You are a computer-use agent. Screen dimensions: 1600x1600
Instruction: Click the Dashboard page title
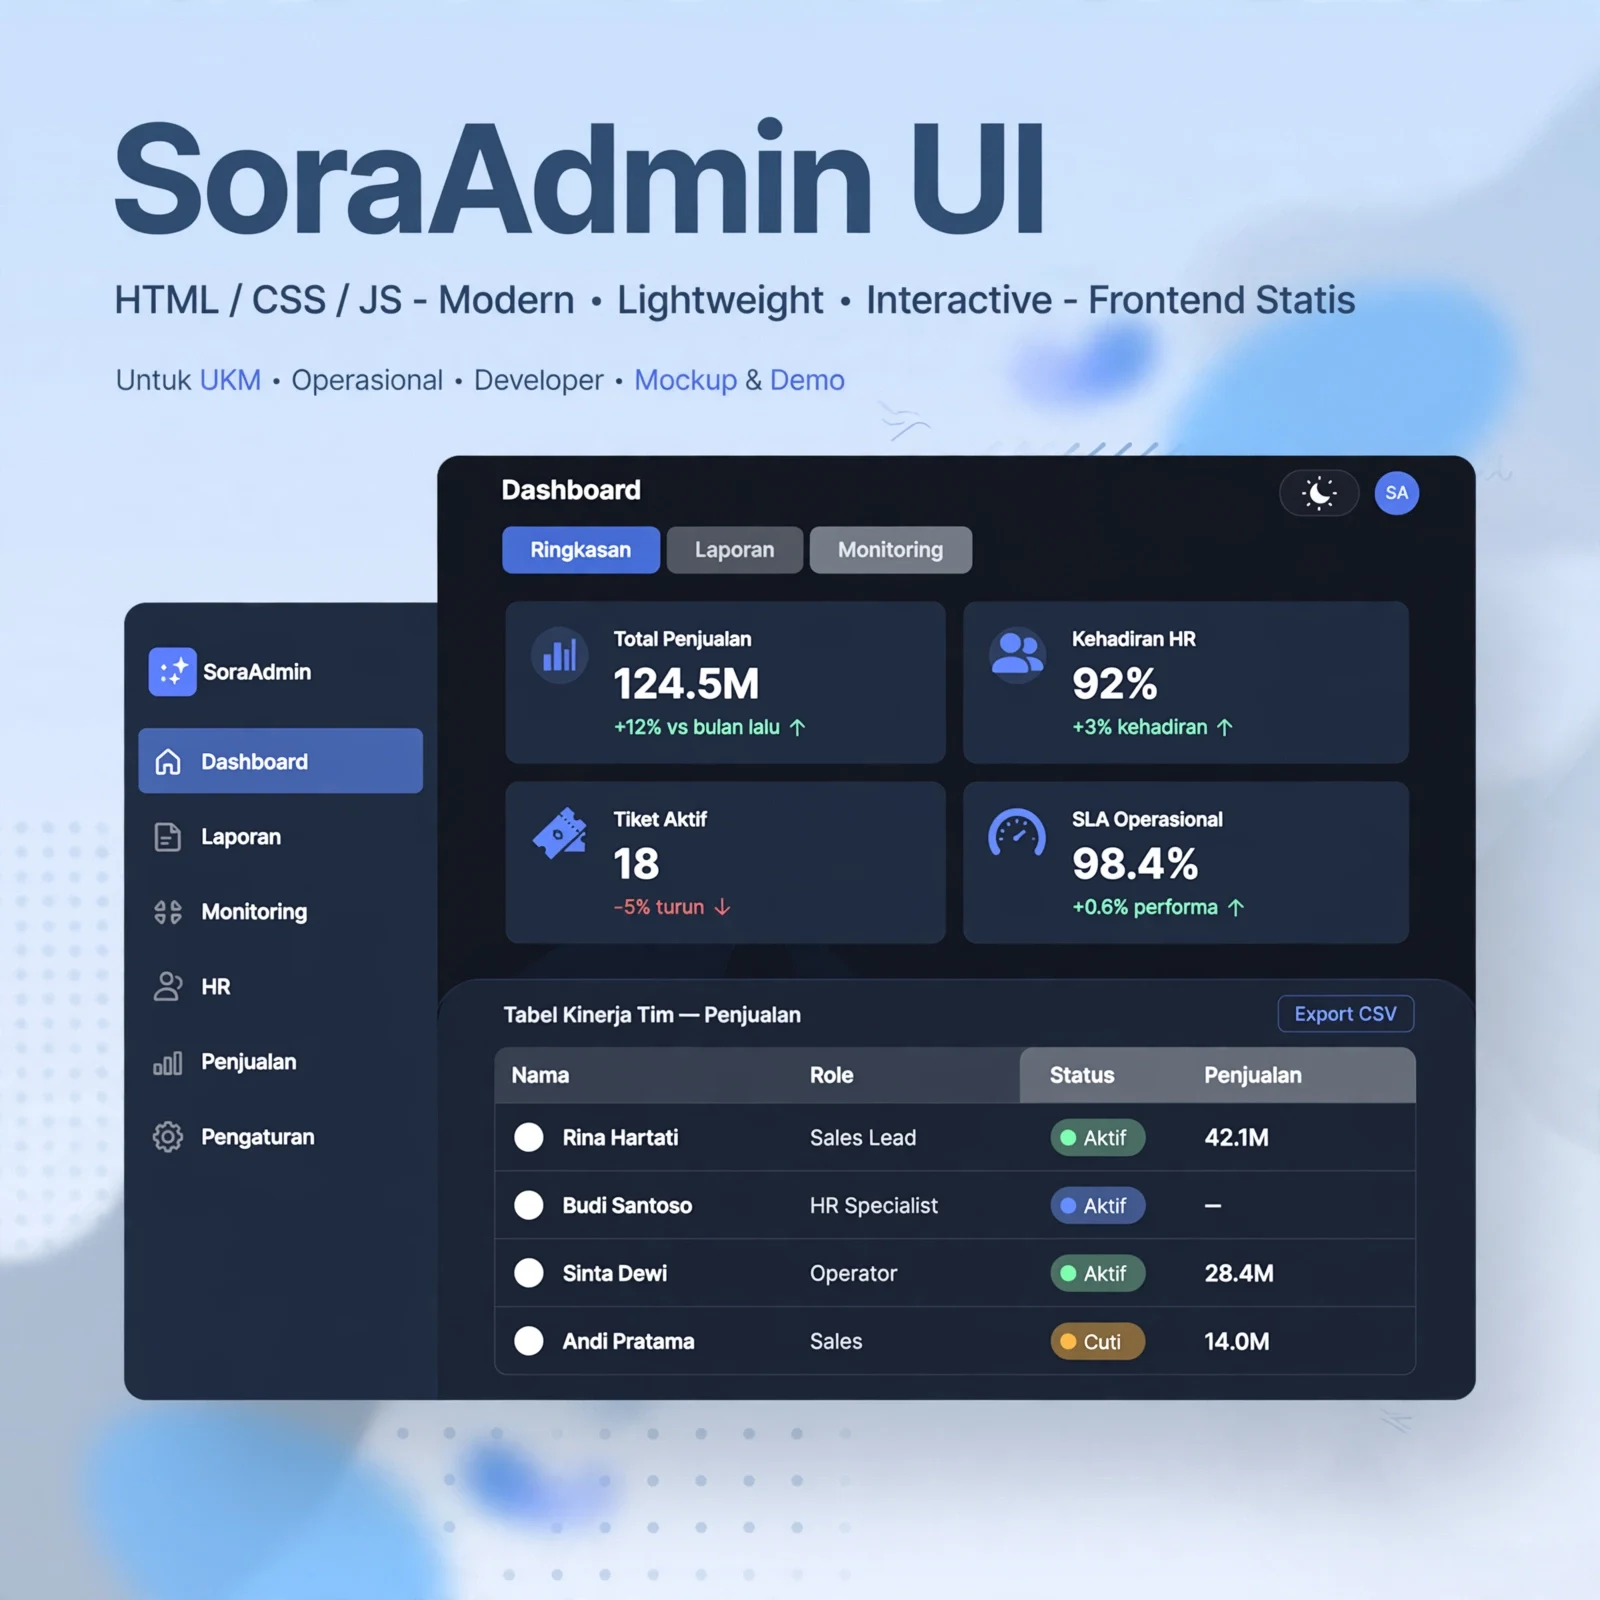(x=571, y=490)
